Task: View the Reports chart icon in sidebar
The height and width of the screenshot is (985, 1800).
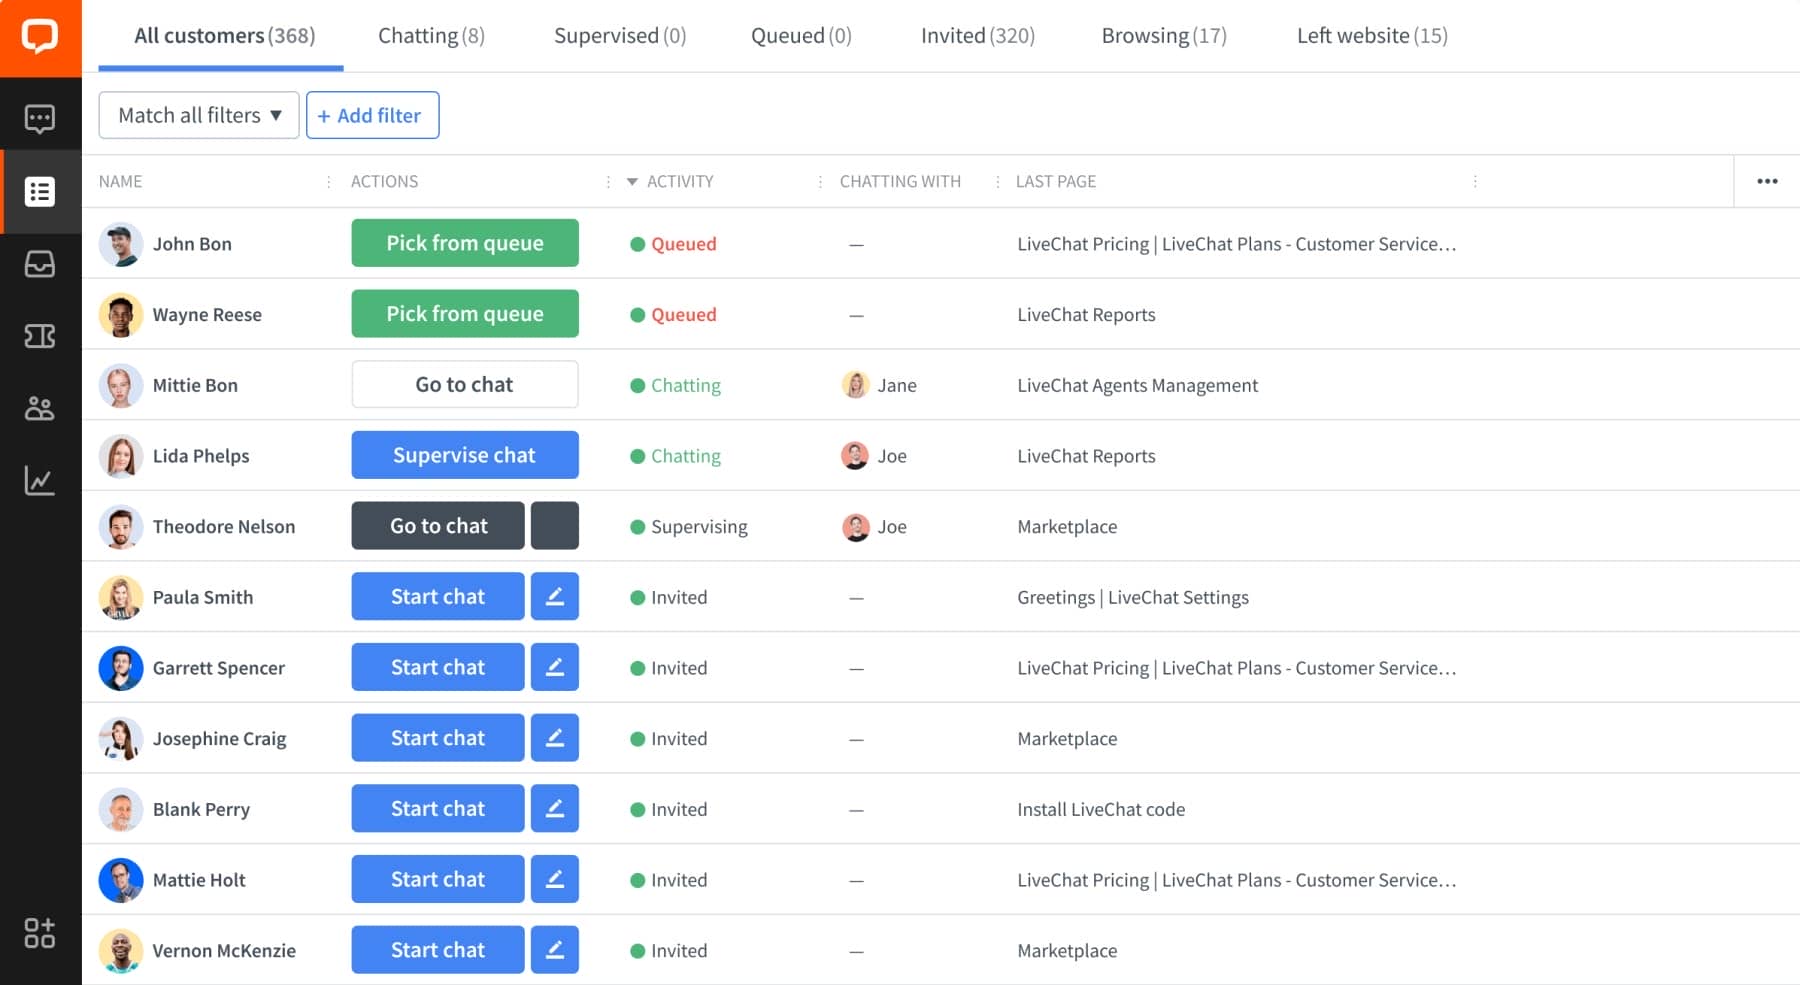Action: tap(40, 481)
